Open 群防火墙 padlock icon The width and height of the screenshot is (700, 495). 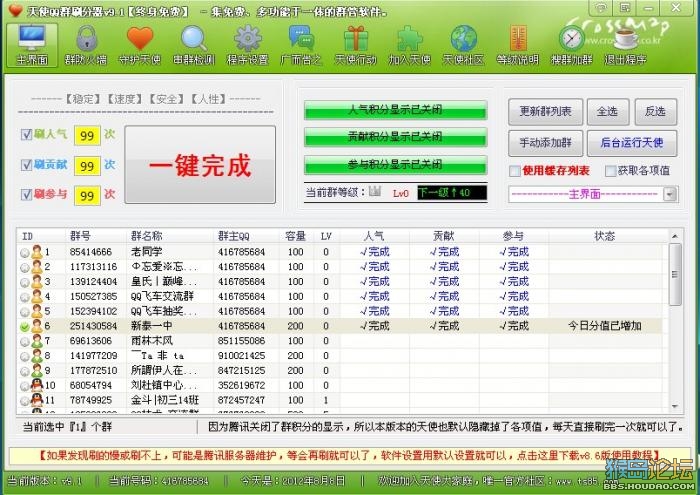click(x=86, y=38)
